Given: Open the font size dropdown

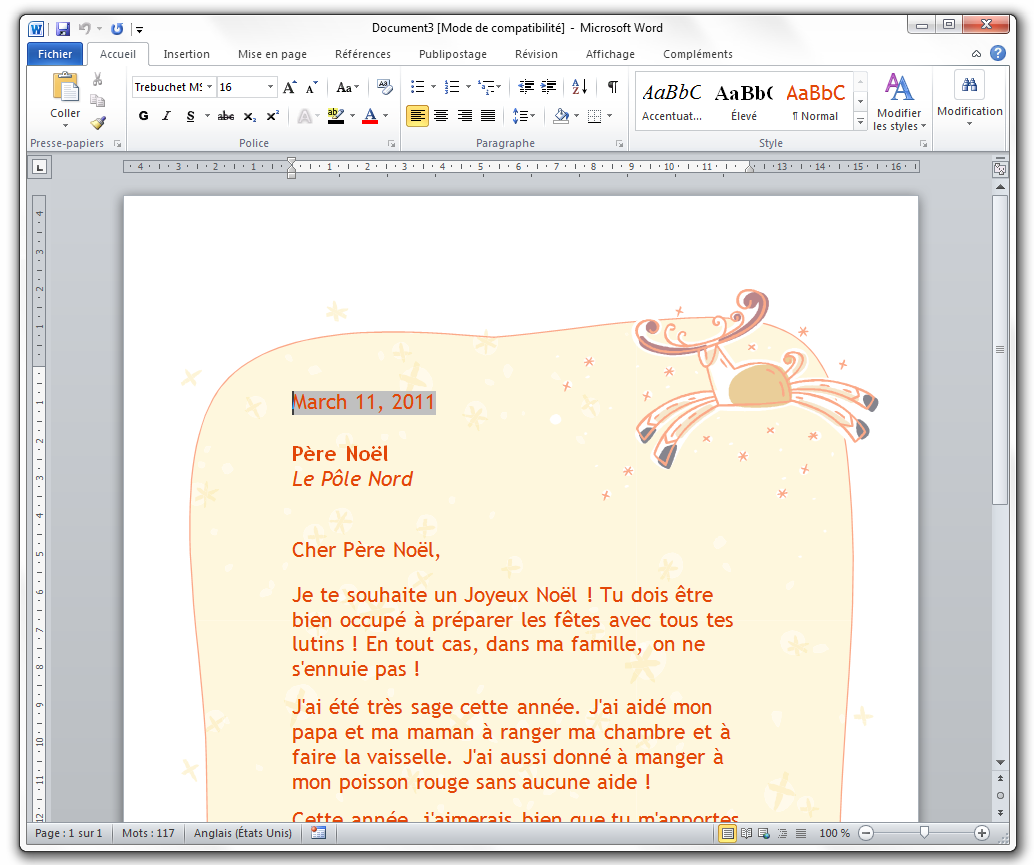Looking at the screenshot, I should click(270, 87).
